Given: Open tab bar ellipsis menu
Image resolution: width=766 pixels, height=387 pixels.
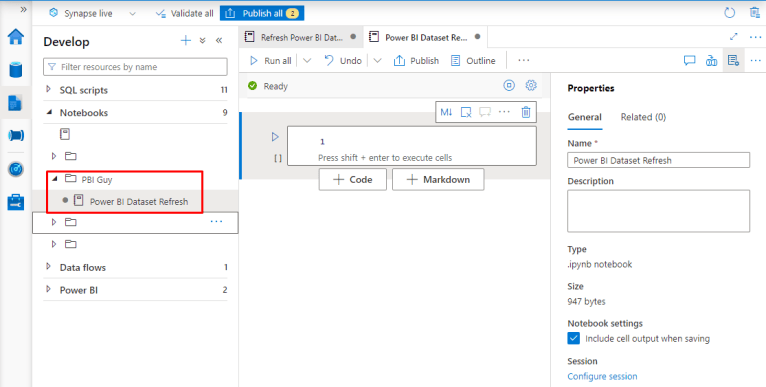Looking at the screenshot, I should tap(755, 37).
